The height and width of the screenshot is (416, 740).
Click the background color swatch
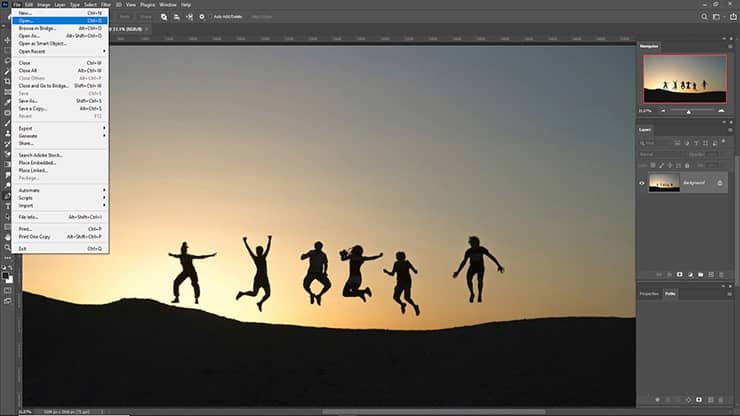10,280
